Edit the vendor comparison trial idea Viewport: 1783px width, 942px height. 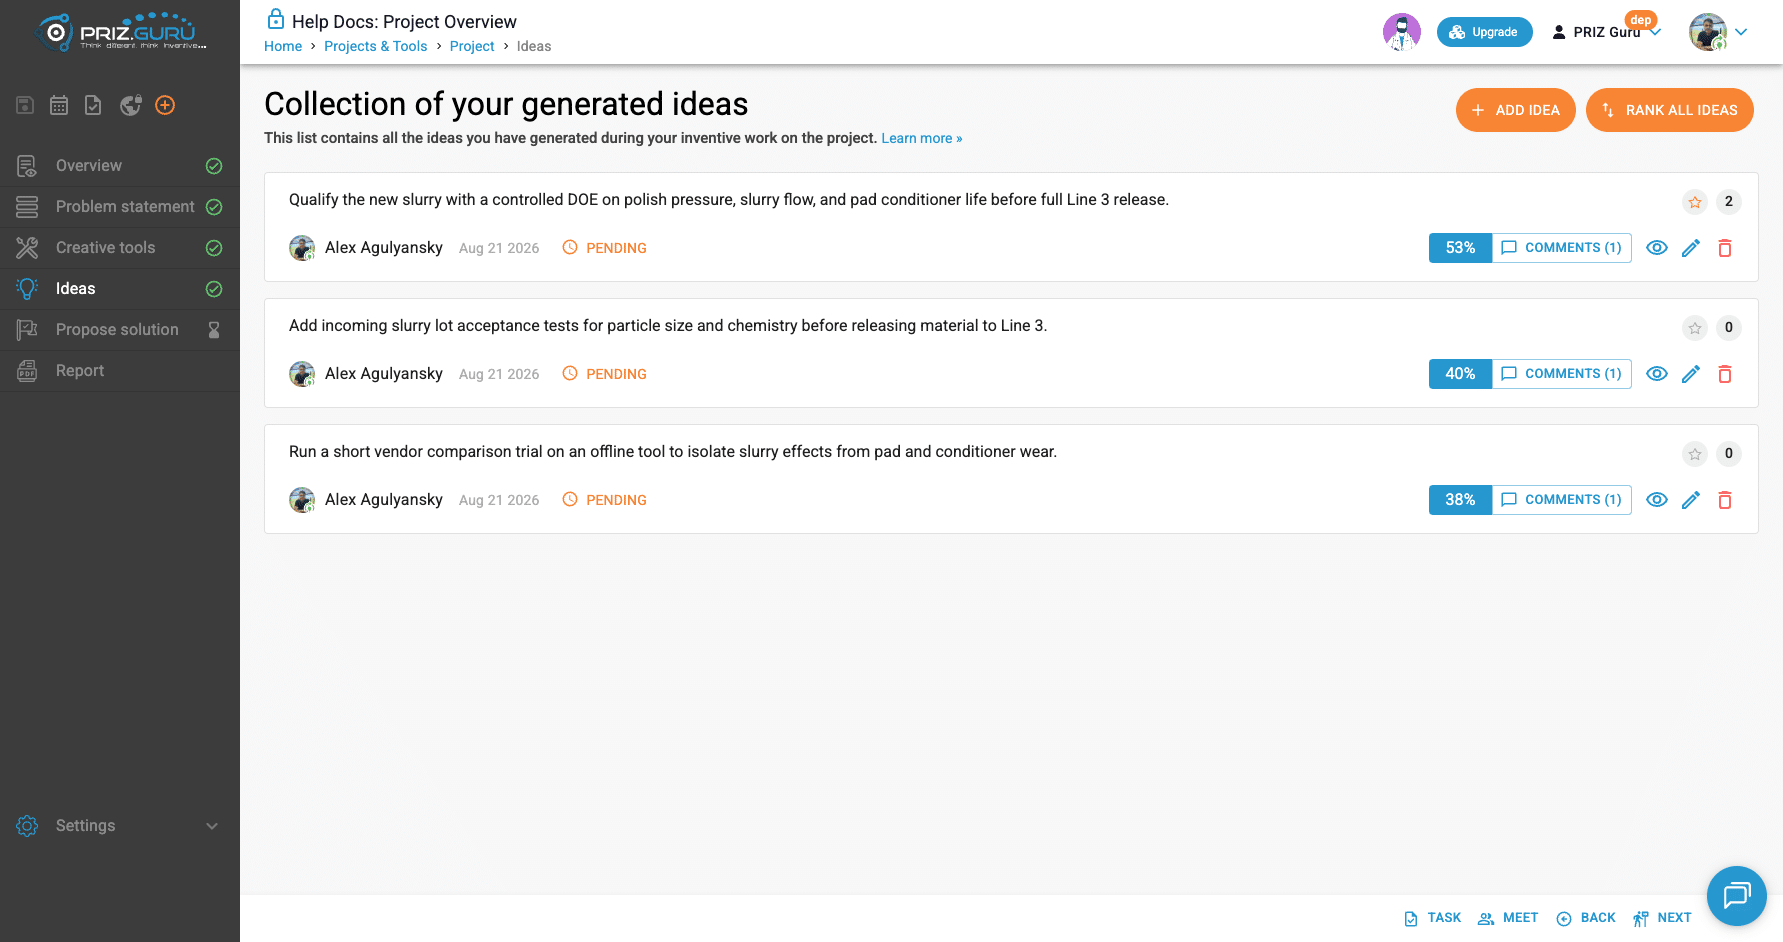click(1691, 500)
